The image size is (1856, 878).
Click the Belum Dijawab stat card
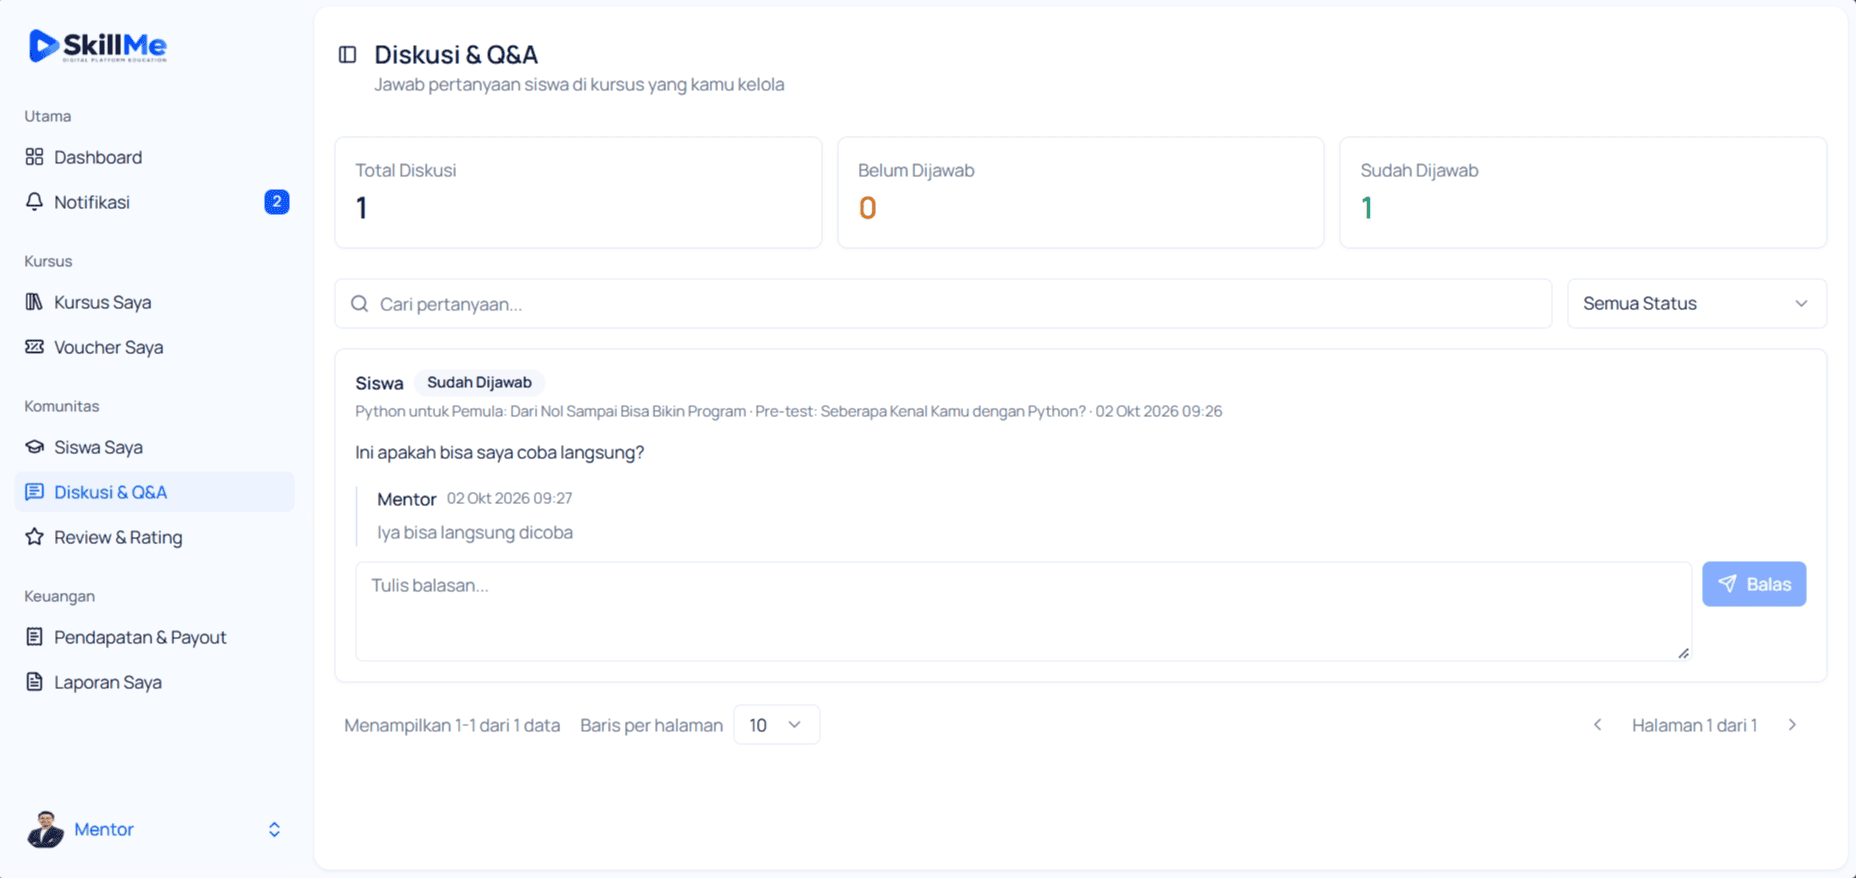pos(1081,192)
